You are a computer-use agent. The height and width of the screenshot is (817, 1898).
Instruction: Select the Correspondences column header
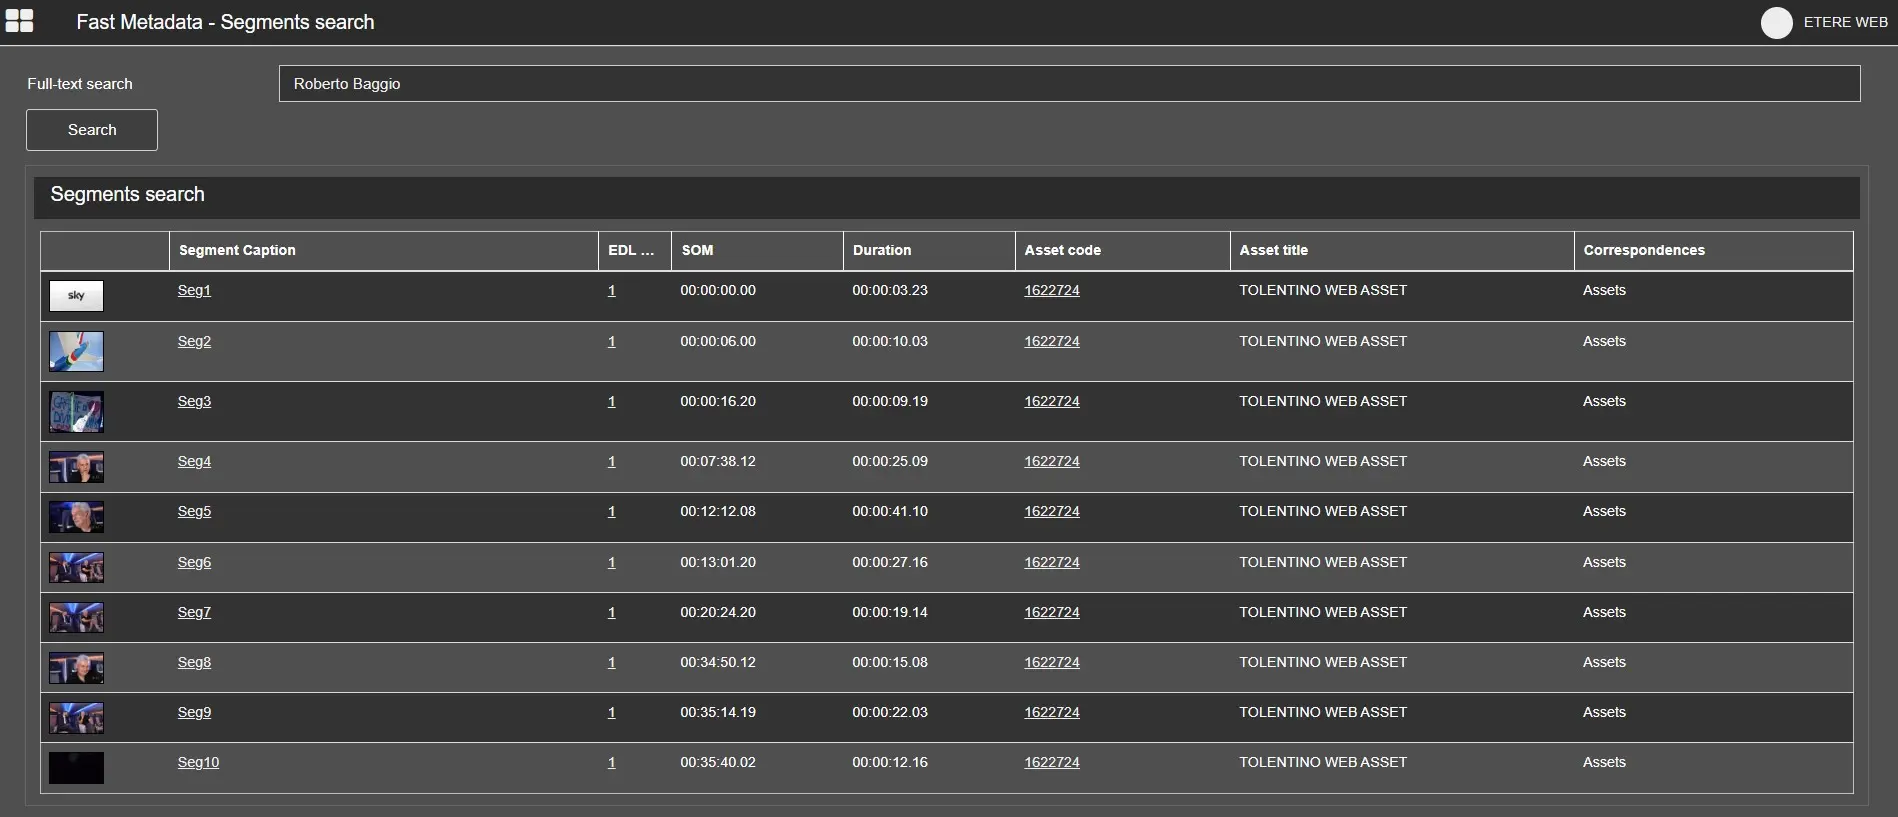click(1643, 250)
